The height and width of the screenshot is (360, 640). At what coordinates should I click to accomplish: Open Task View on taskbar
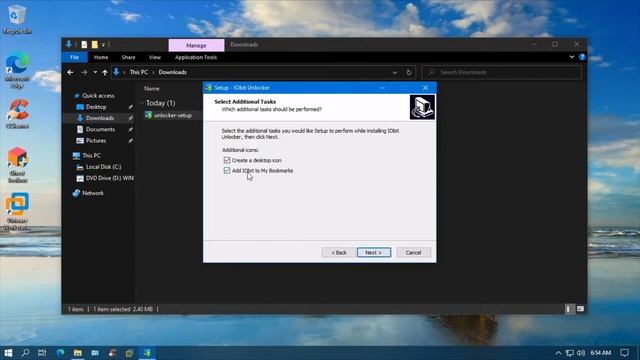[42, 353]
